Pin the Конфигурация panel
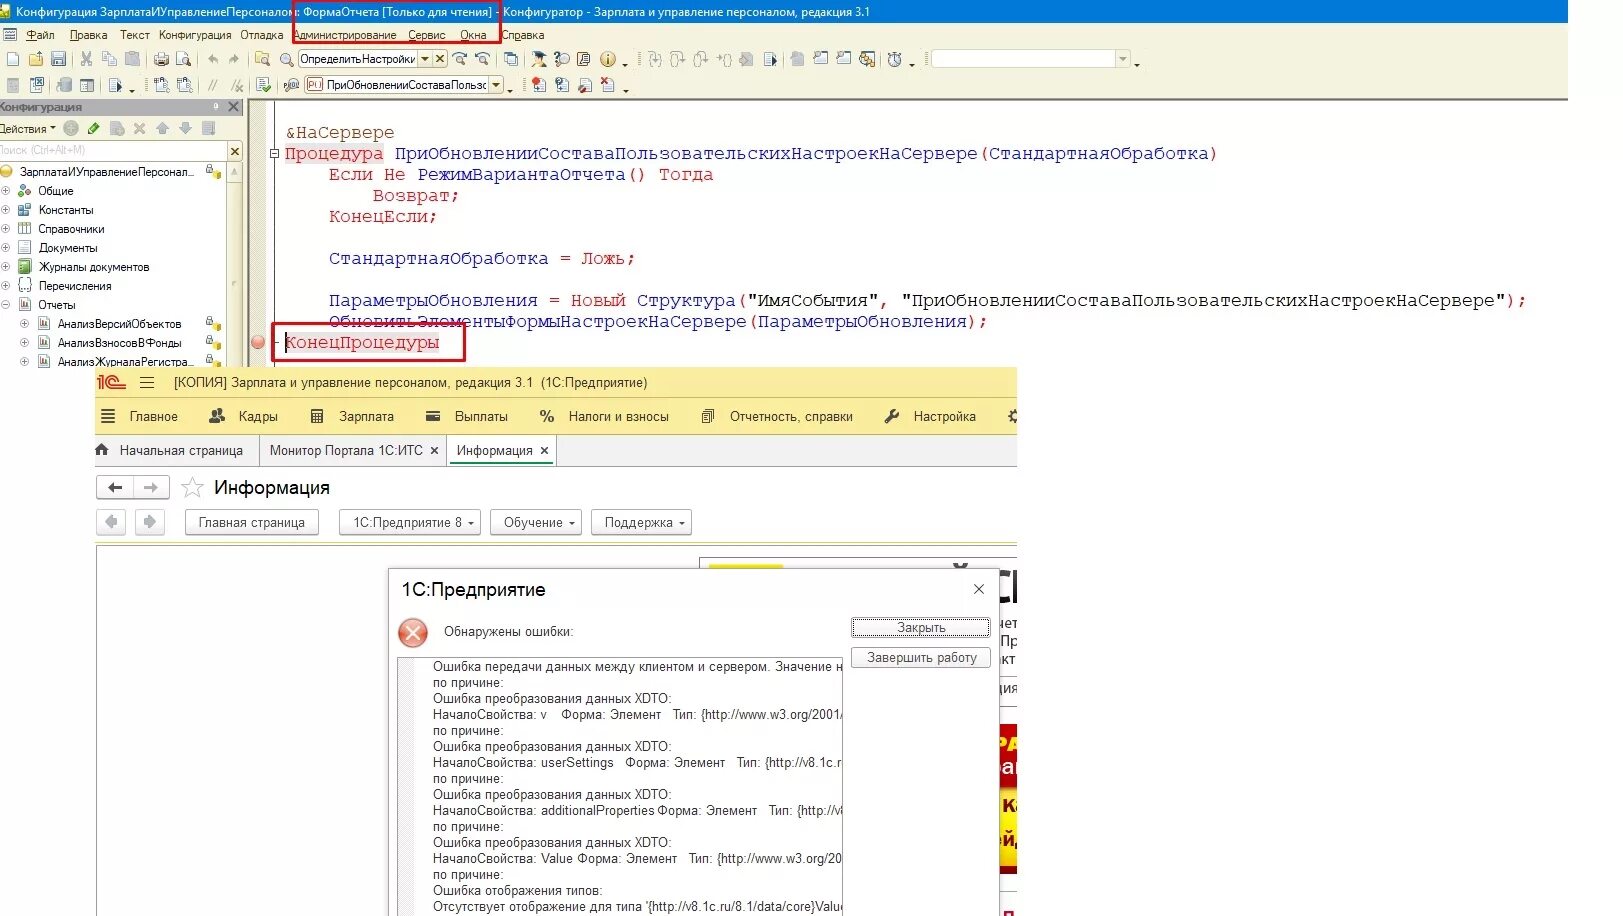The width and height of the screenshot is (1623, 916). pos(216,107)
